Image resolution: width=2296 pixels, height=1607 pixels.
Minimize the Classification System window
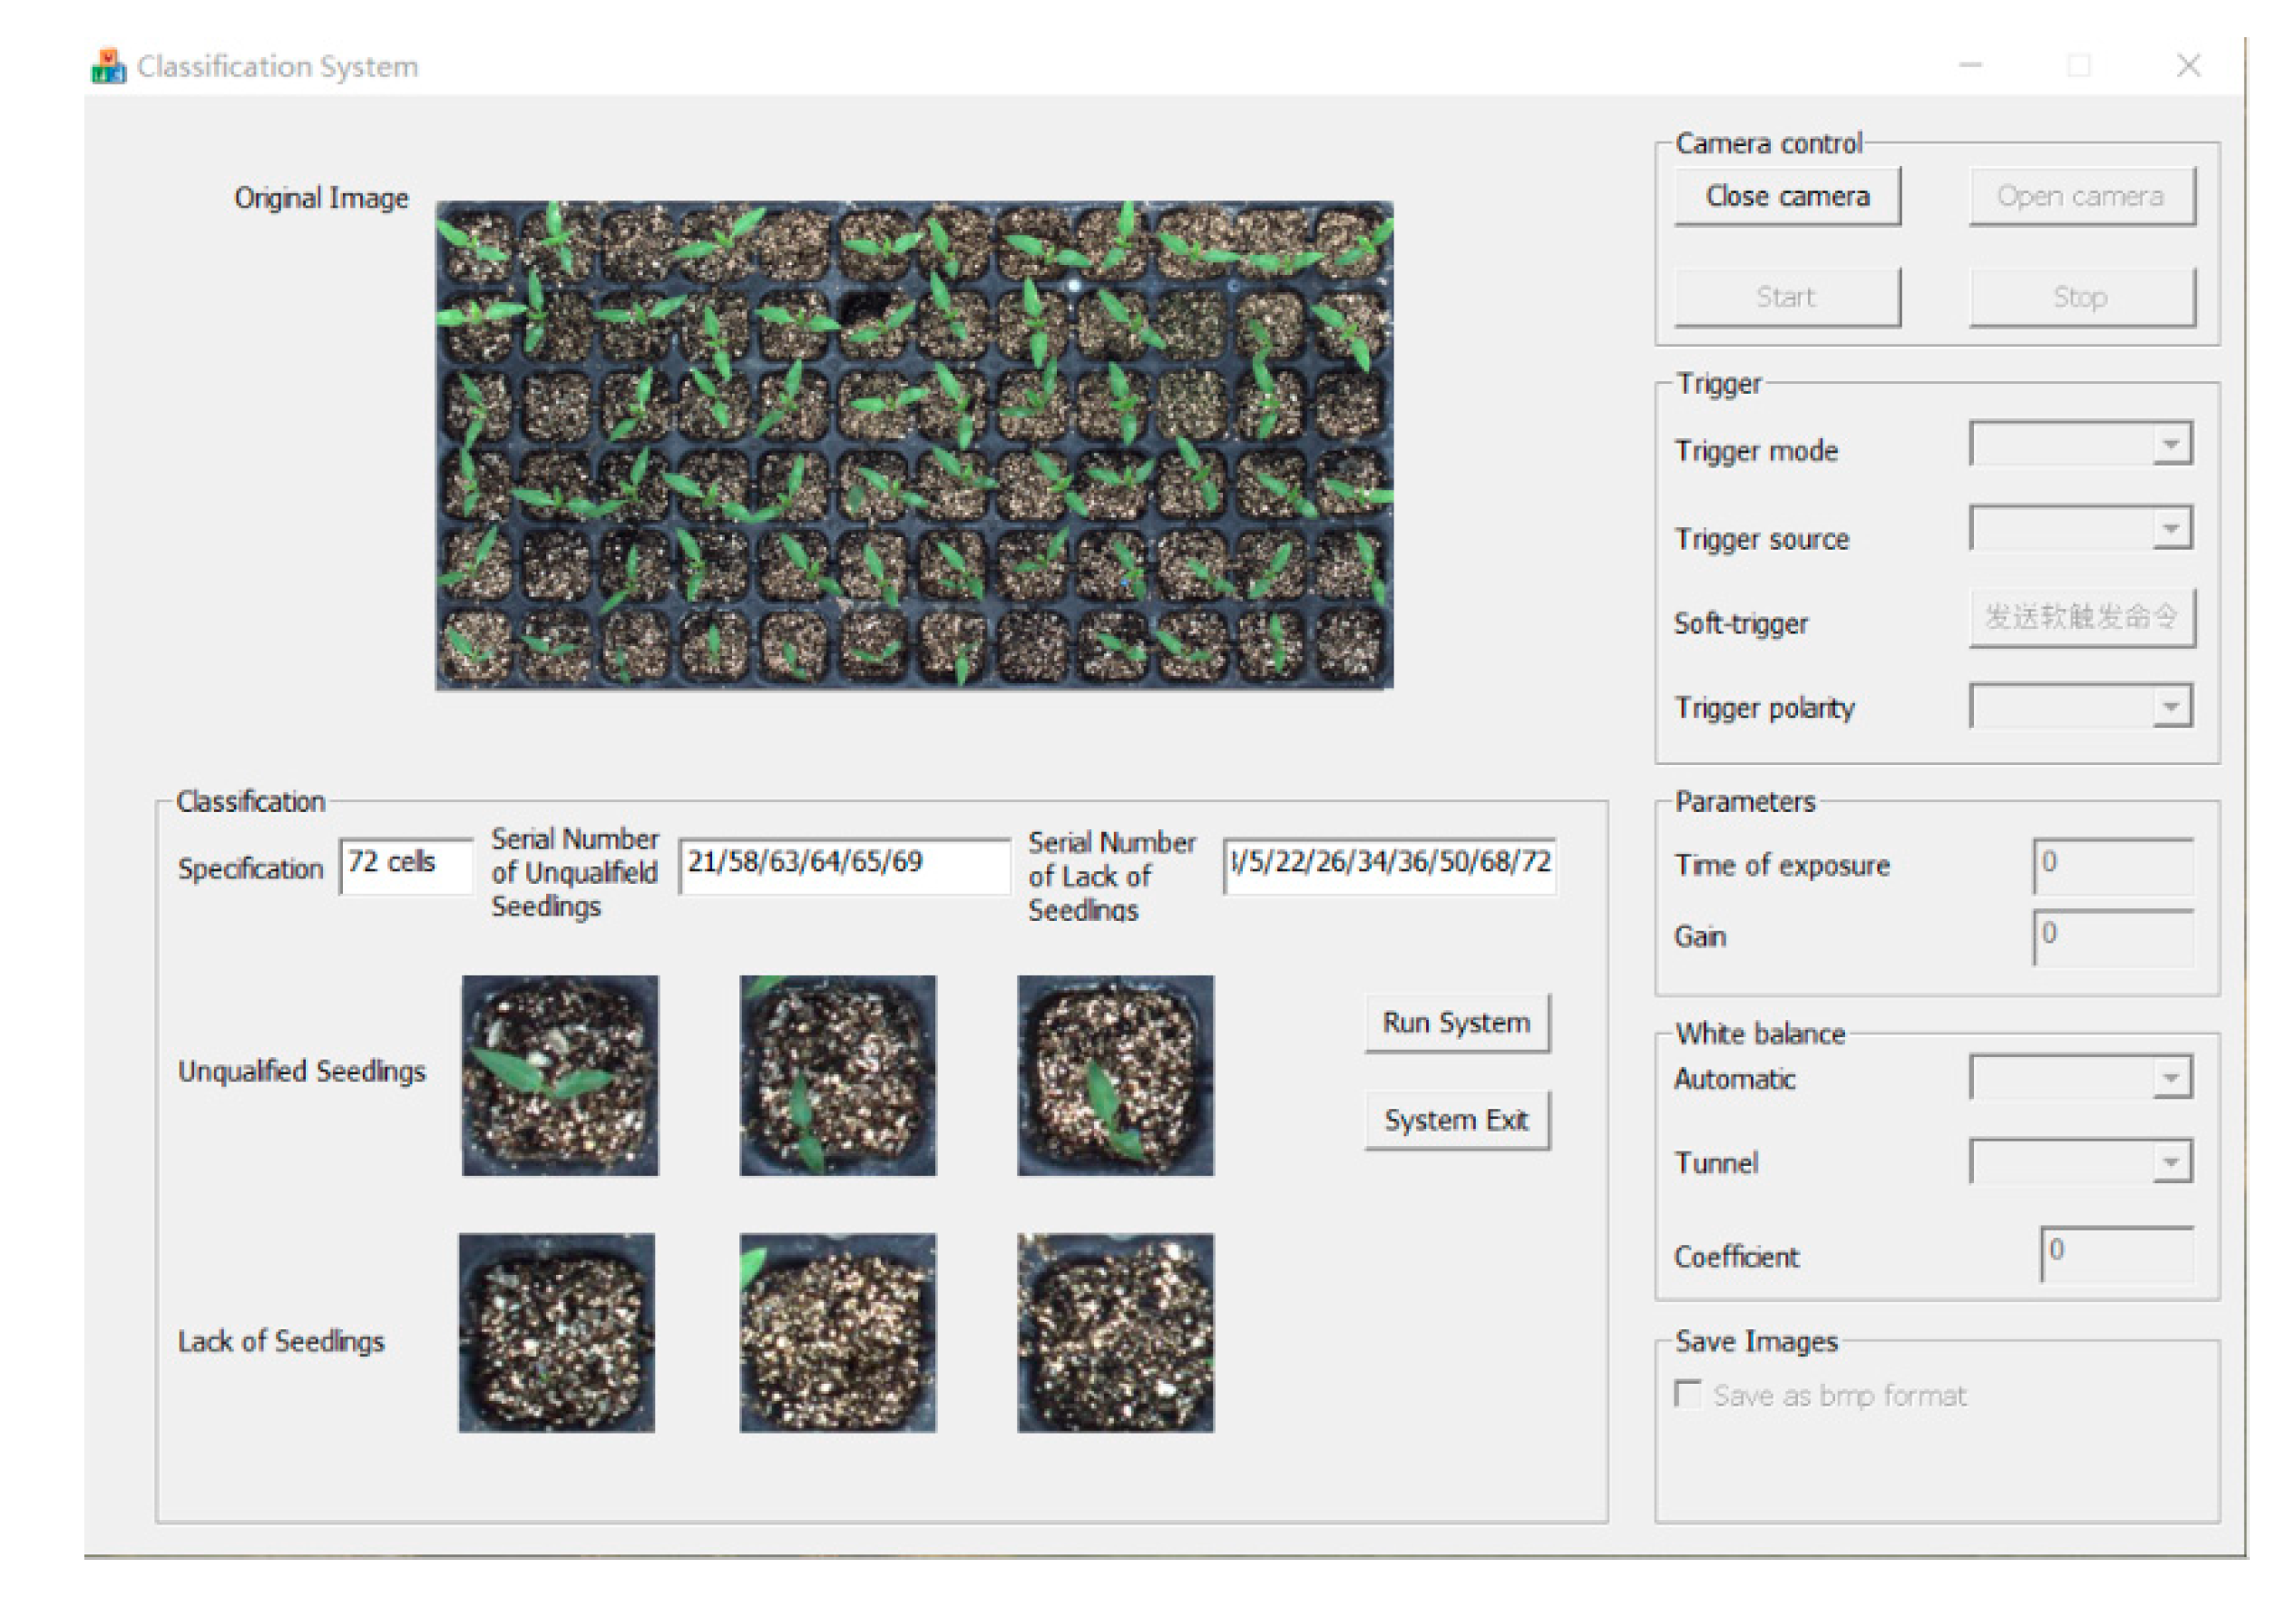click(1970, 66)
